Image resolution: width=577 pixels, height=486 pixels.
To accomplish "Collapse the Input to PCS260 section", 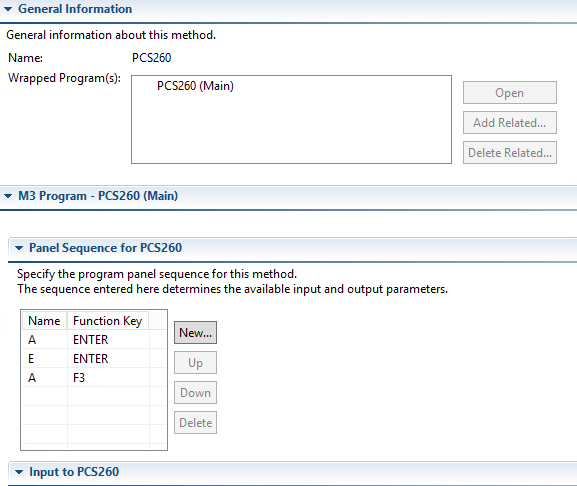I will coord(19,472).
